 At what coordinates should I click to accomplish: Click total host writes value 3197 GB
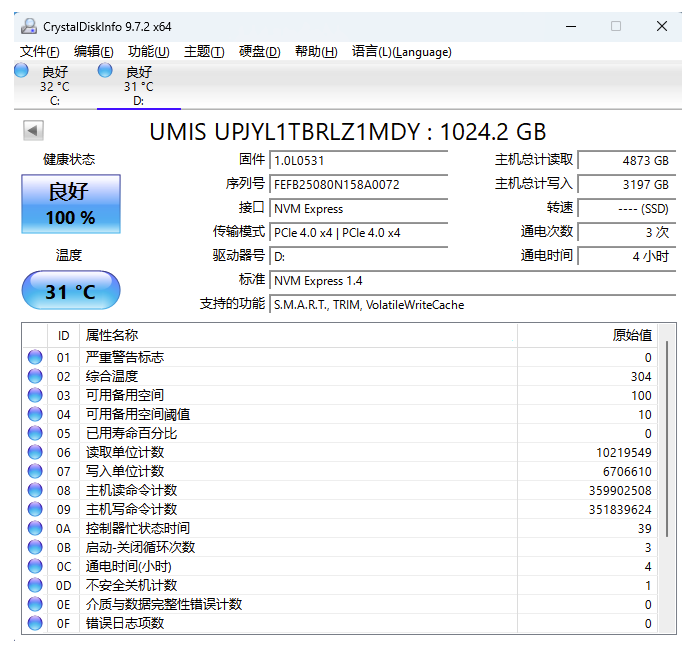coord(627,184)
